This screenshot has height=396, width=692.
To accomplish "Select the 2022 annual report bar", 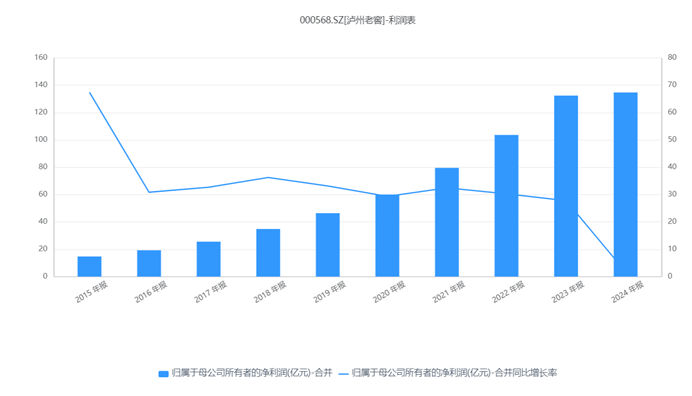I will pos(507,206).
